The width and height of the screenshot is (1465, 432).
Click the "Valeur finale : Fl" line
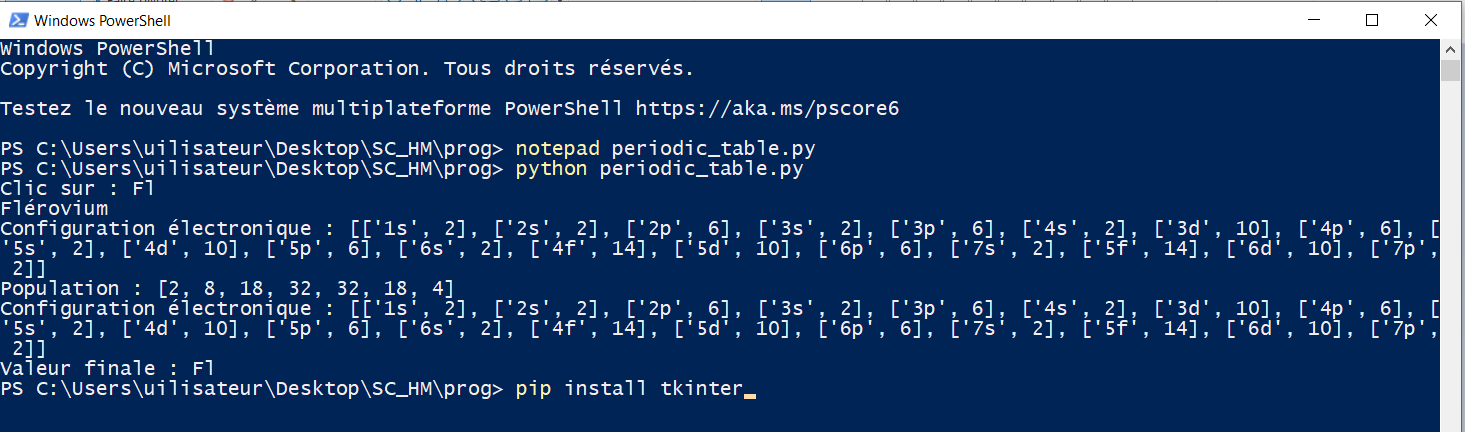[108, 368]
